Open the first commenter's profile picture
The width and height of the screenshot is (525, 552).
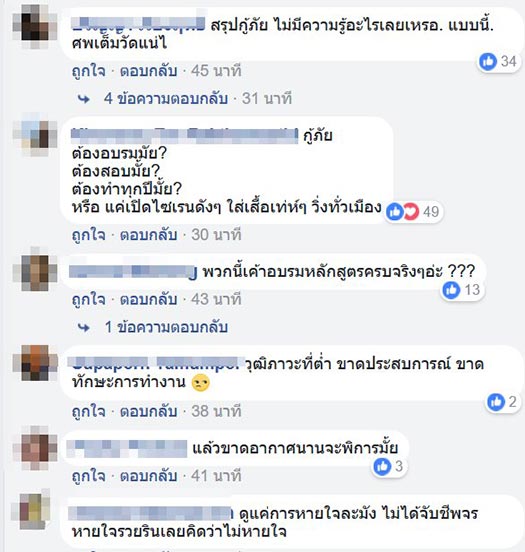click(35, 26)
